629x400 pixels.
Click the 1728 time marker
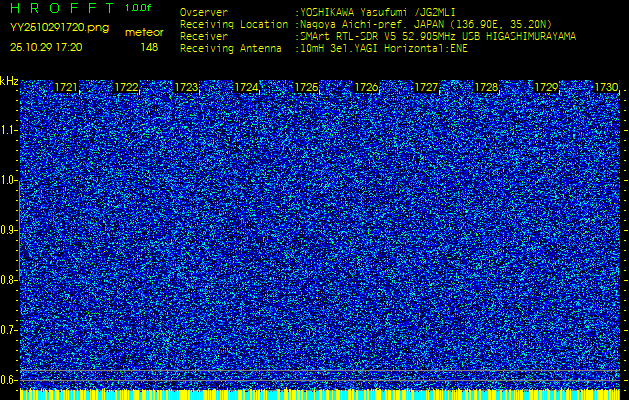point(486,87)
